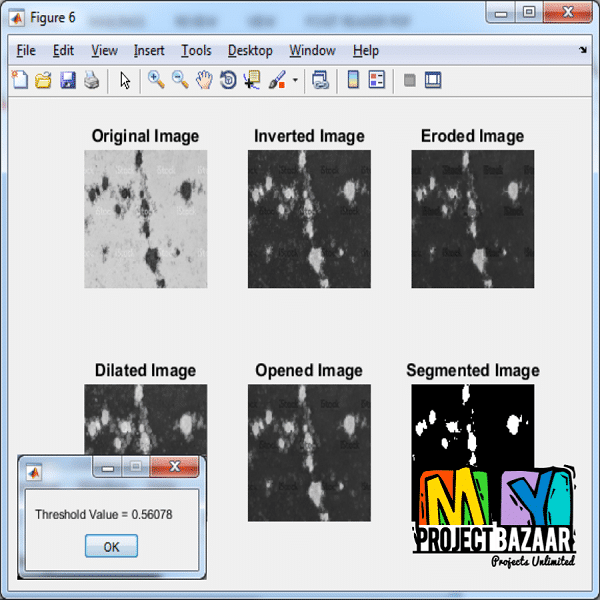Open the Tools menu
Image resolution: width=600 pixels, height=600 pixels.
[x=196, y=51]
